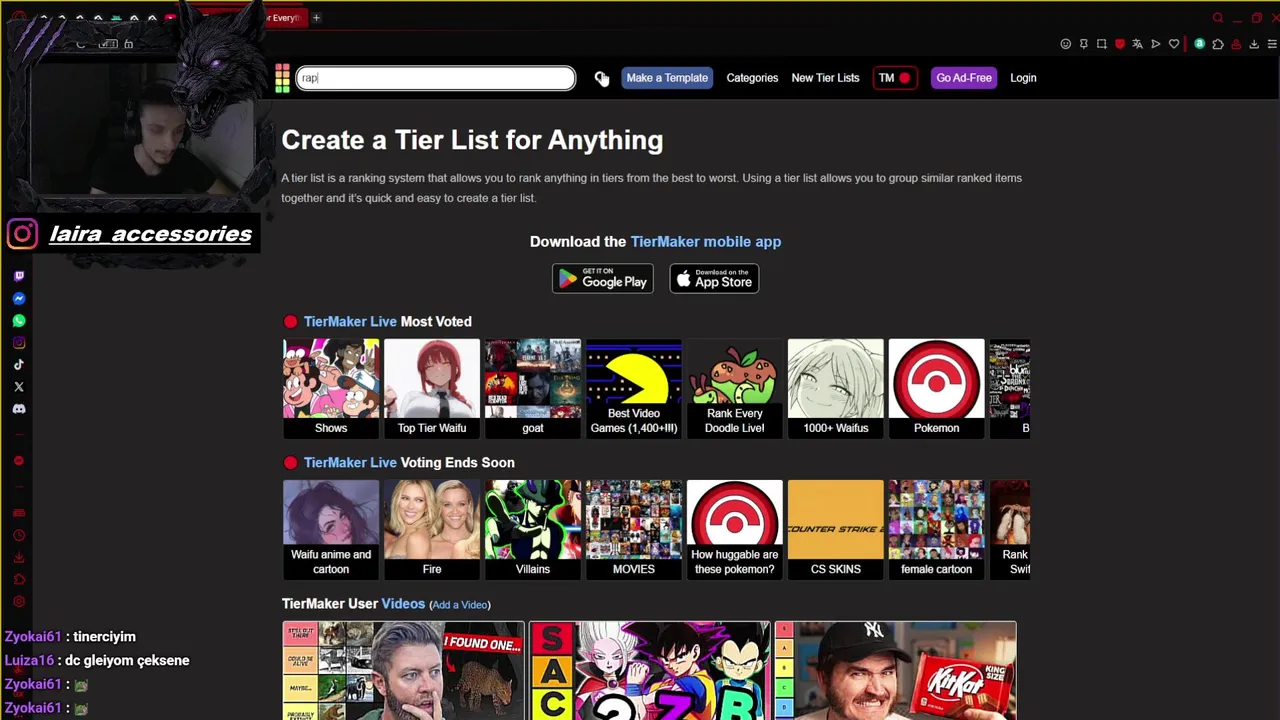Screen dimensions: 1280x720
Task: Open the Shows tier list thumbnail
Action: click(x=331, y=388)
